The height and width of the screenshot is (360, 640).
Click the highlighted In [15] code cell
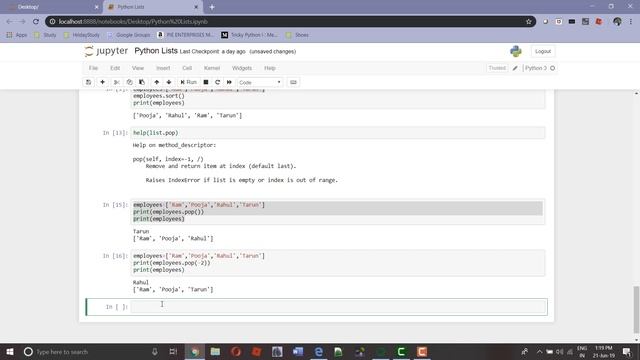338,212
